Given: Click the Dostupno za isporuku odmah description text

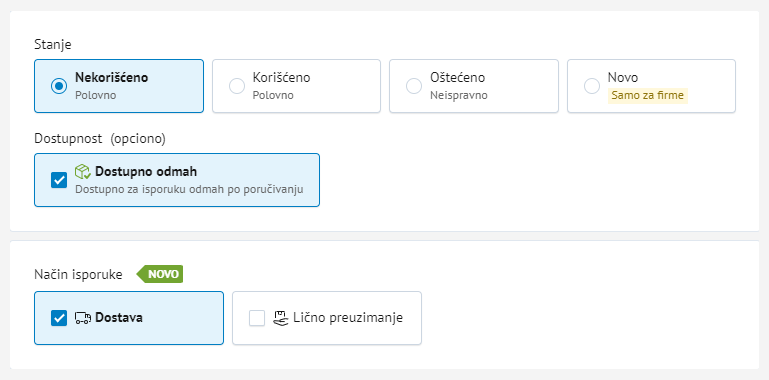Looking at the screenshot, I should tap(189, 189).
